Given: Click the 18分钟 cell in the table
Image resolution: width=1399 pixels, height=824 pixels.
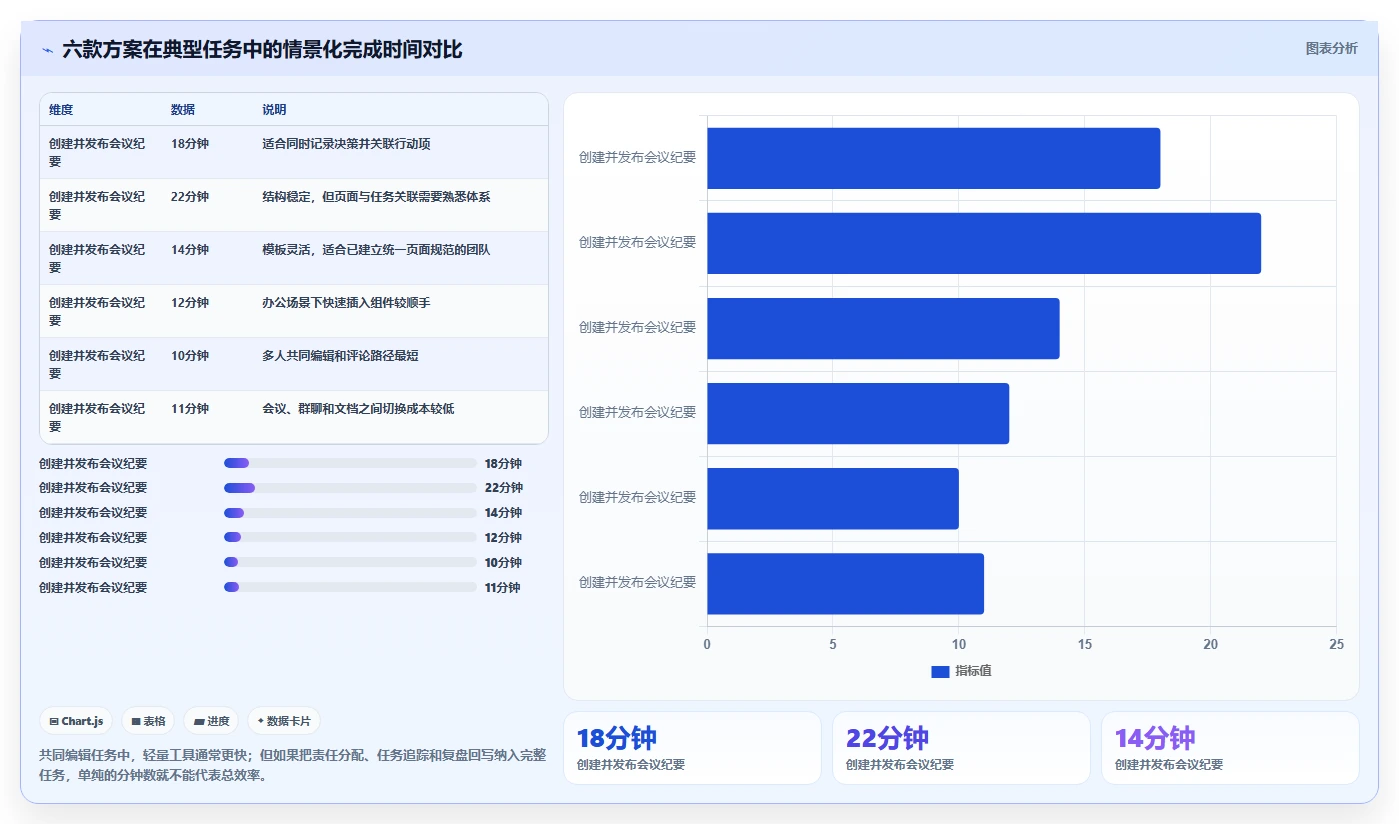Looking at the screenshot, I should [x=190, y=144].
